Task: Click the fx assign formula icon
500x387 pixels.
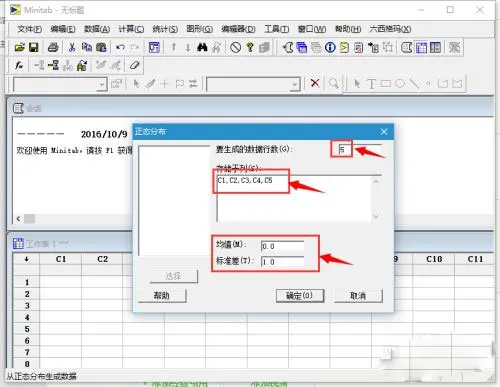Action: click(19, 66)
